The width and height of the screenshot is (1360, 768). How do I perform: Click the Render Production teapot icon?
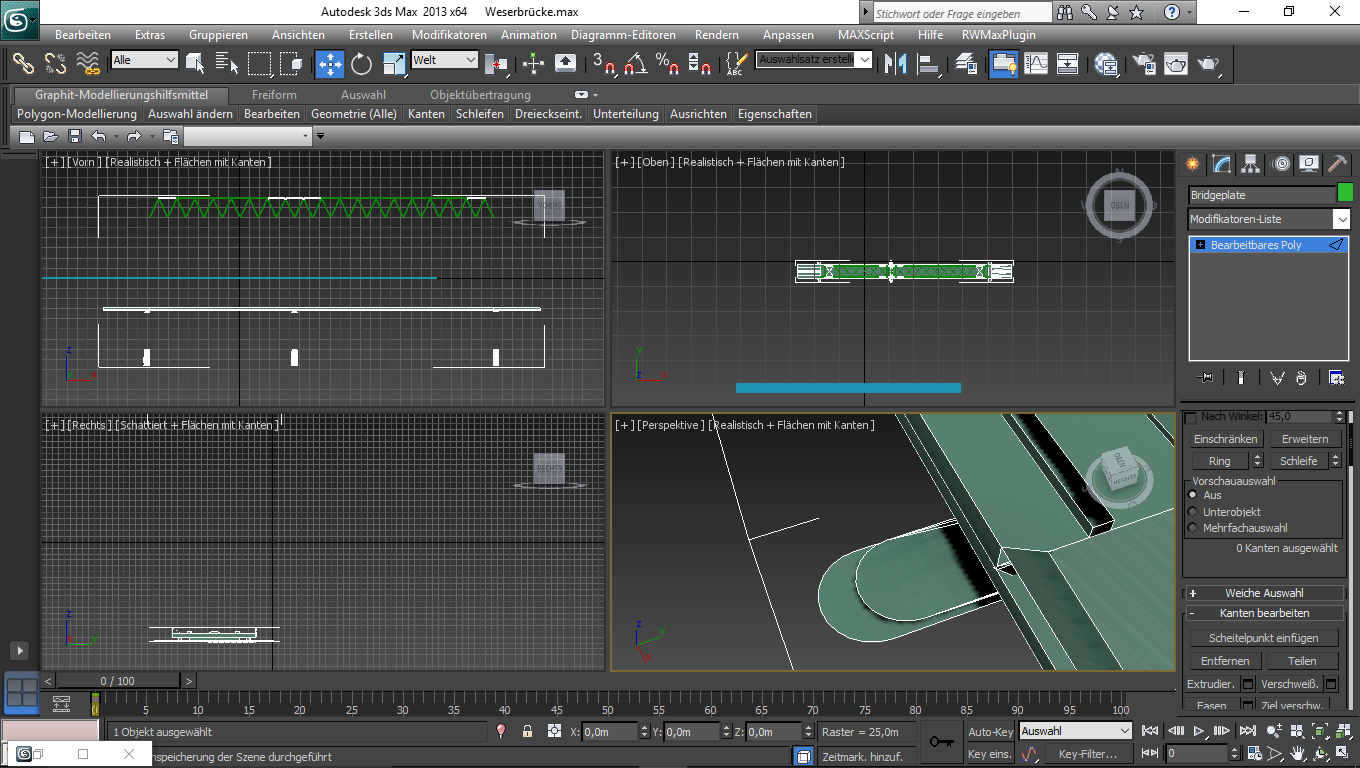pos(1209,64)
